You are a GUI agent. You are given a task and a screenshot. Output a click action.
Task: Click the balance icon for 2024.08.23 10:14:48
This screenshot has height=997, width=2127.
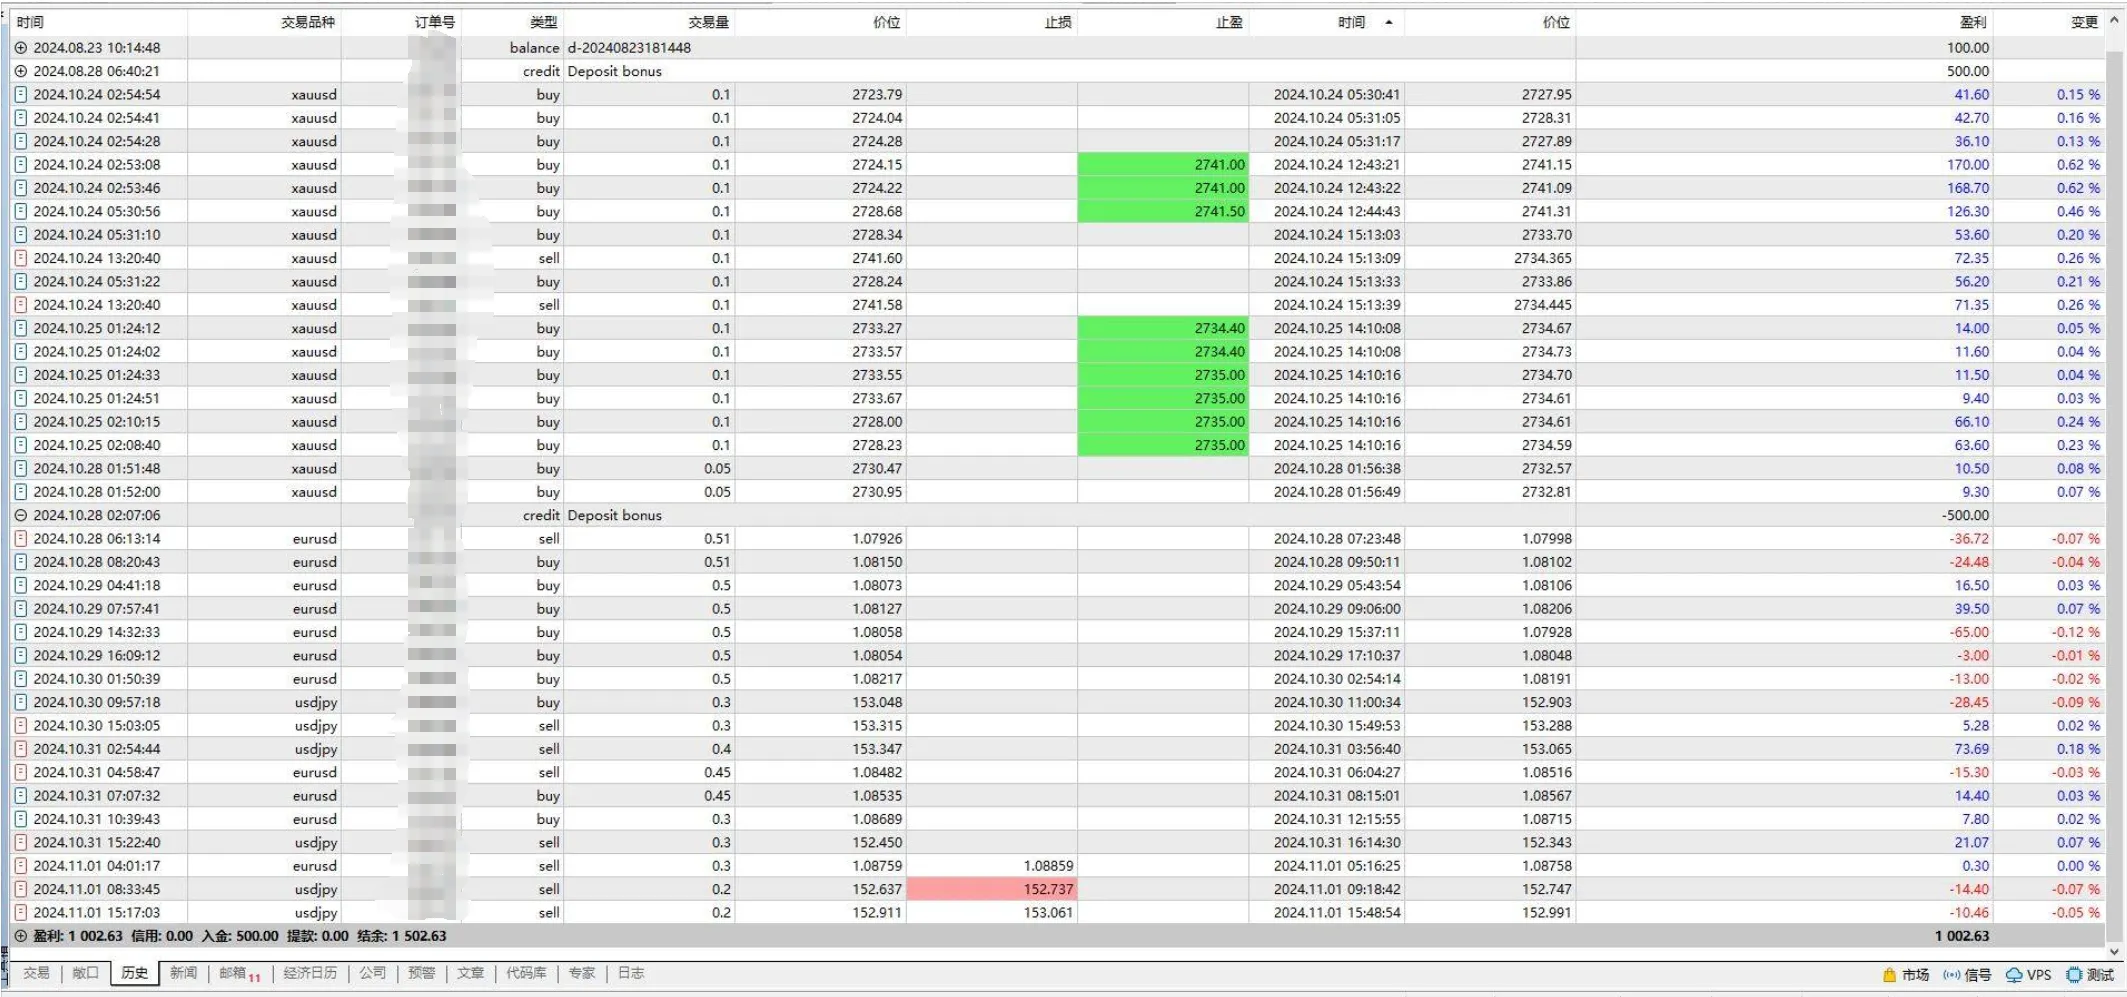(20, 48)
